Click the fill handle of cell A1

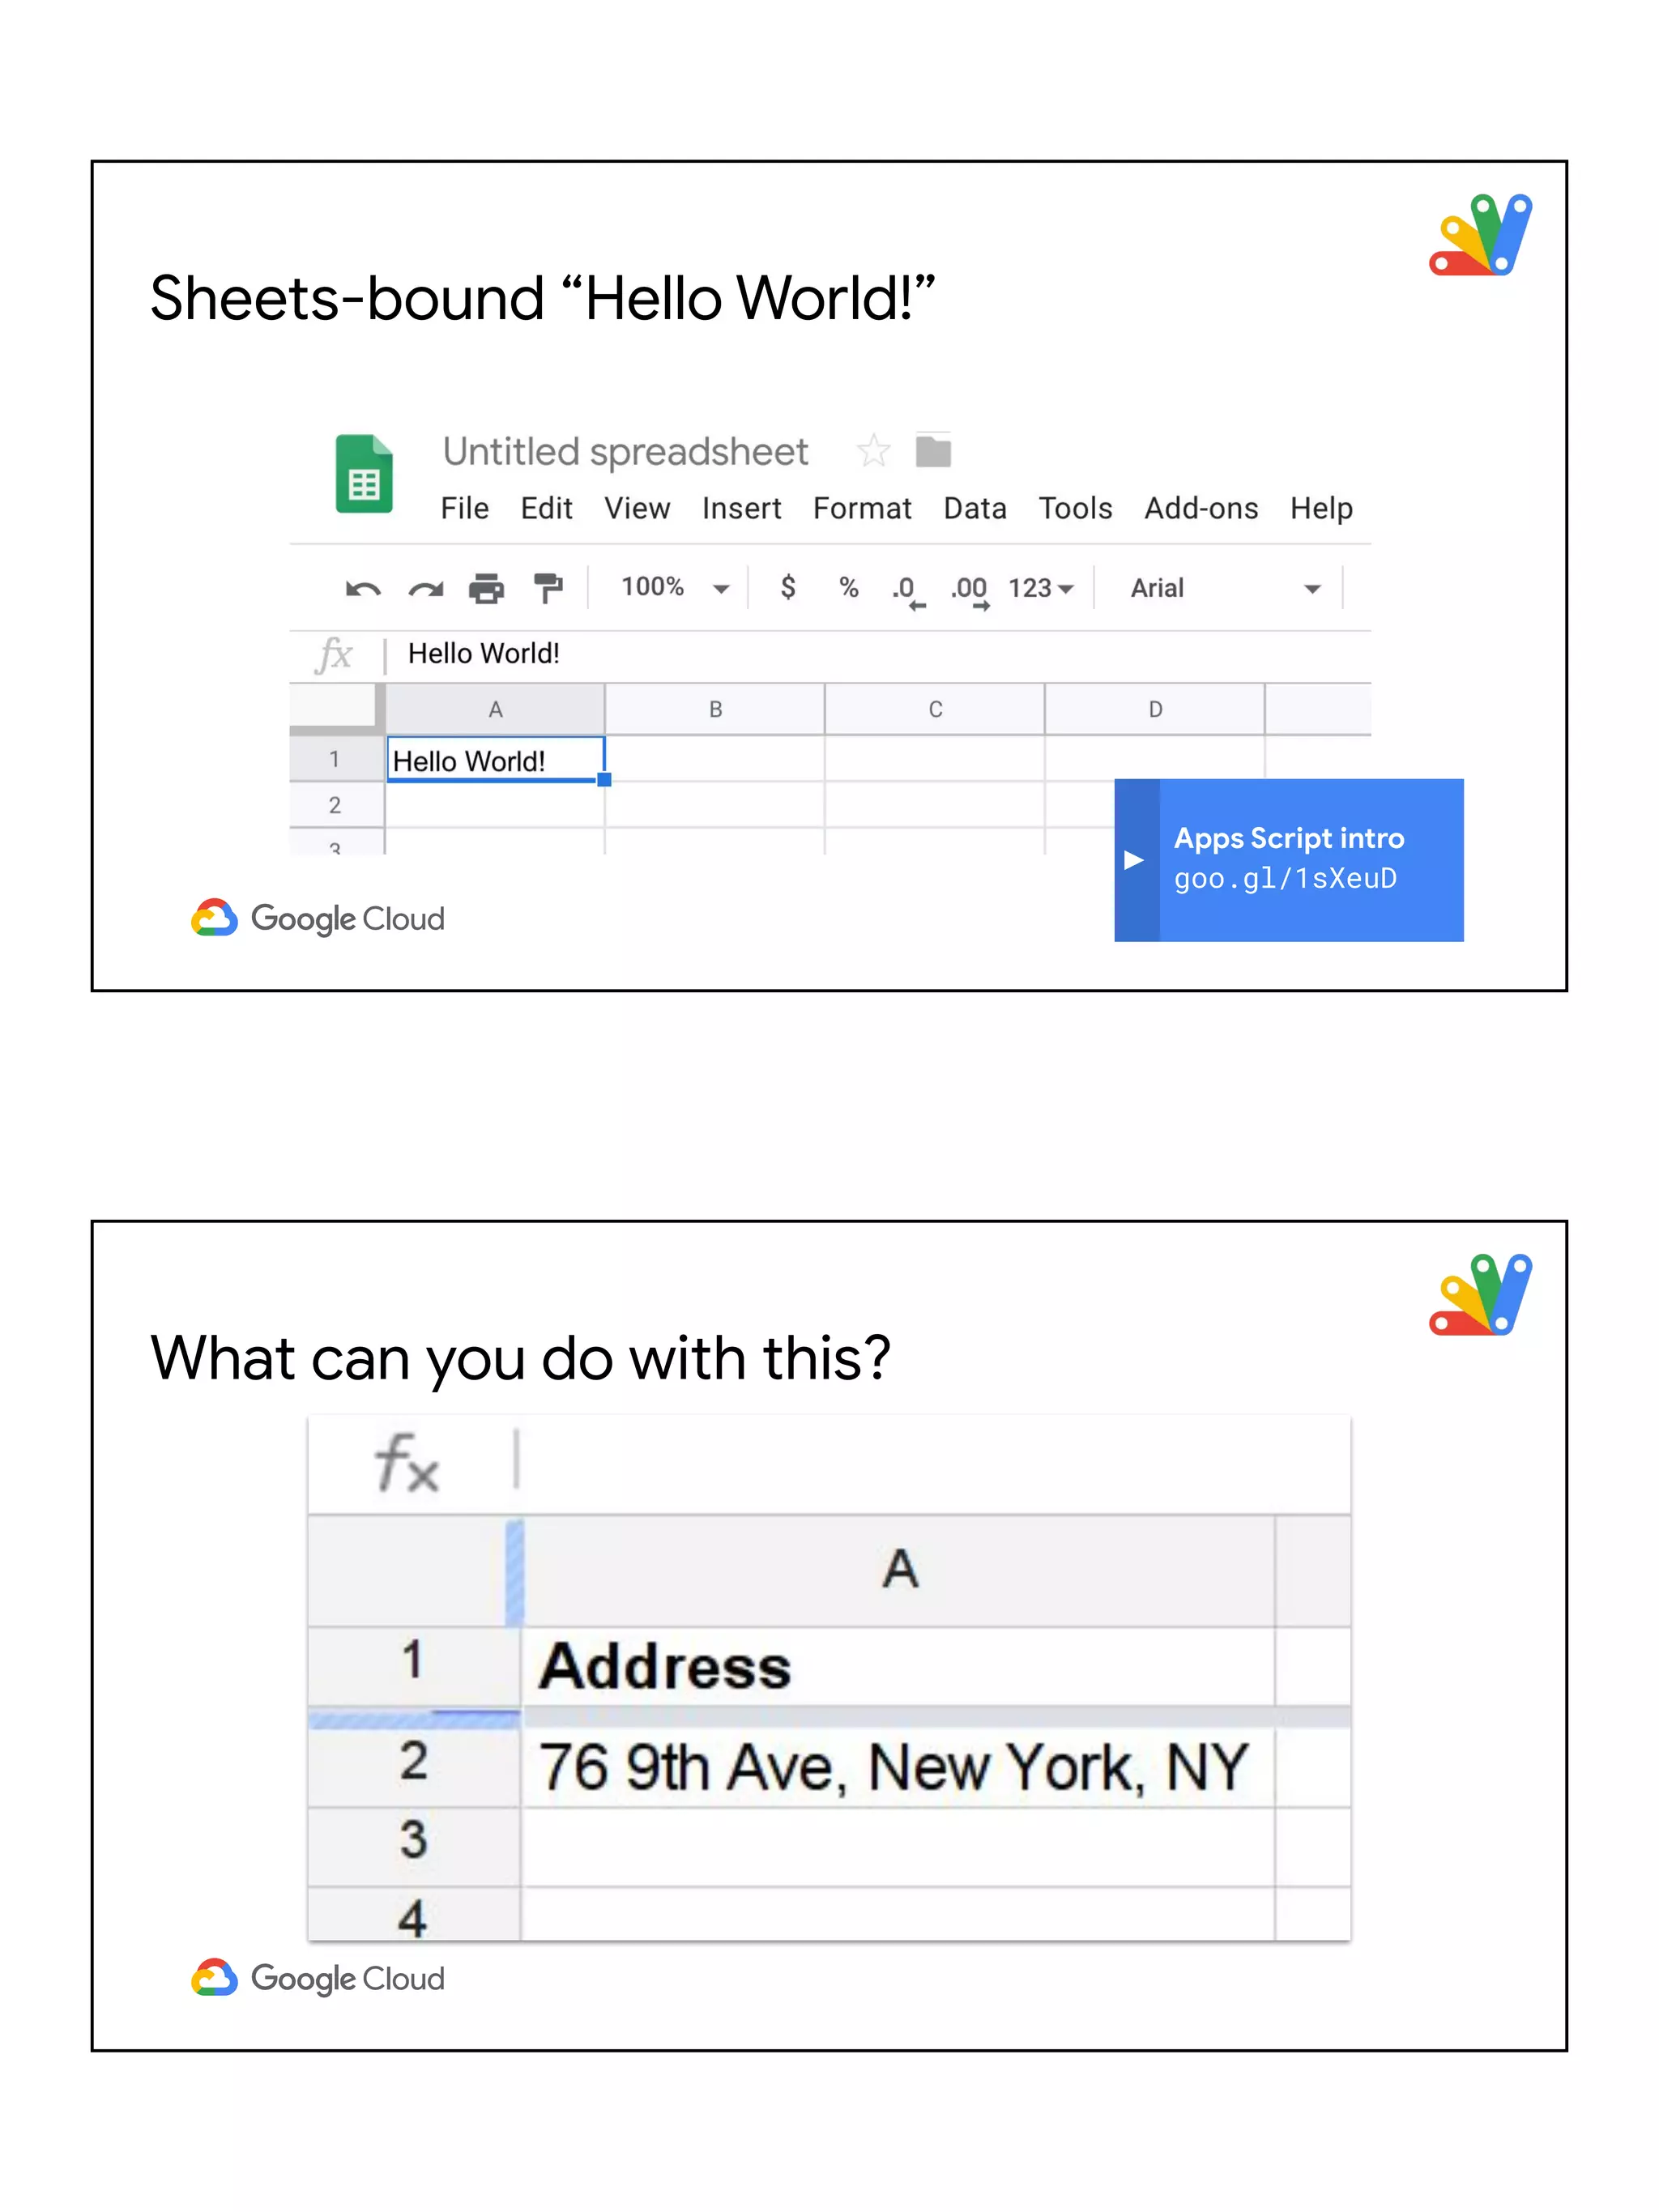coord(604,779)
